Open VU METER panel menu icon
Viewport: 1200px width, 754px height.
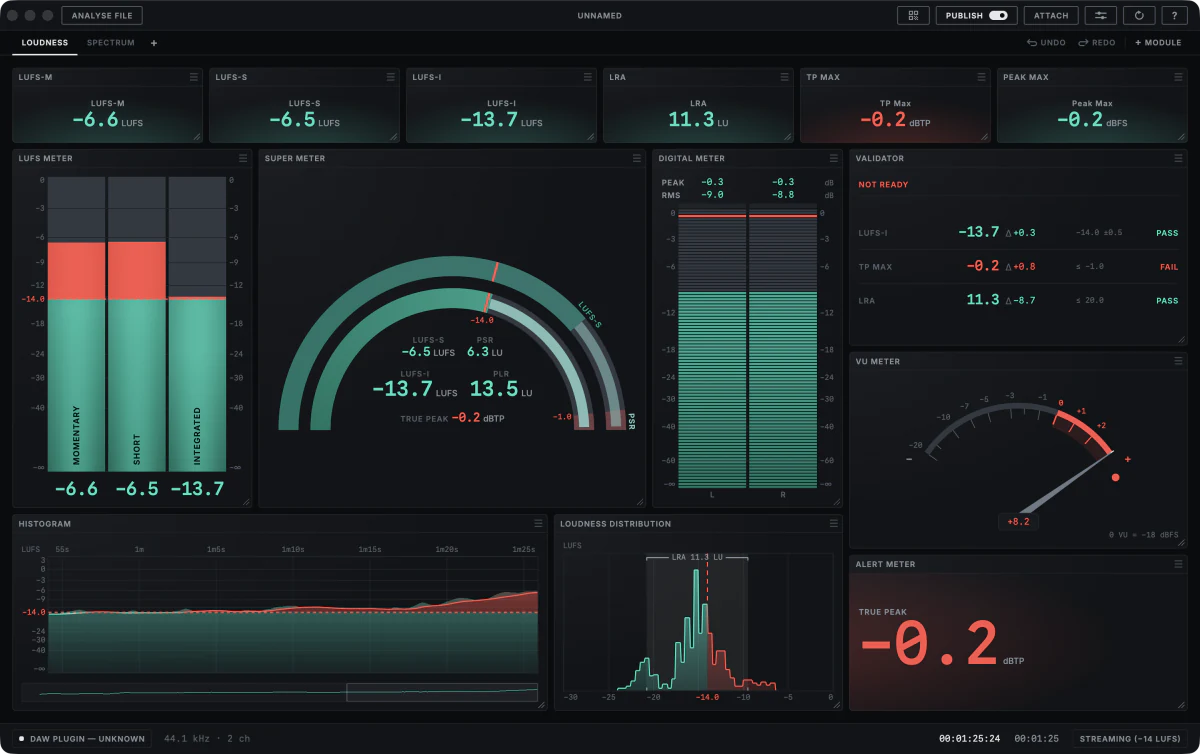[x=1178, y=361]
